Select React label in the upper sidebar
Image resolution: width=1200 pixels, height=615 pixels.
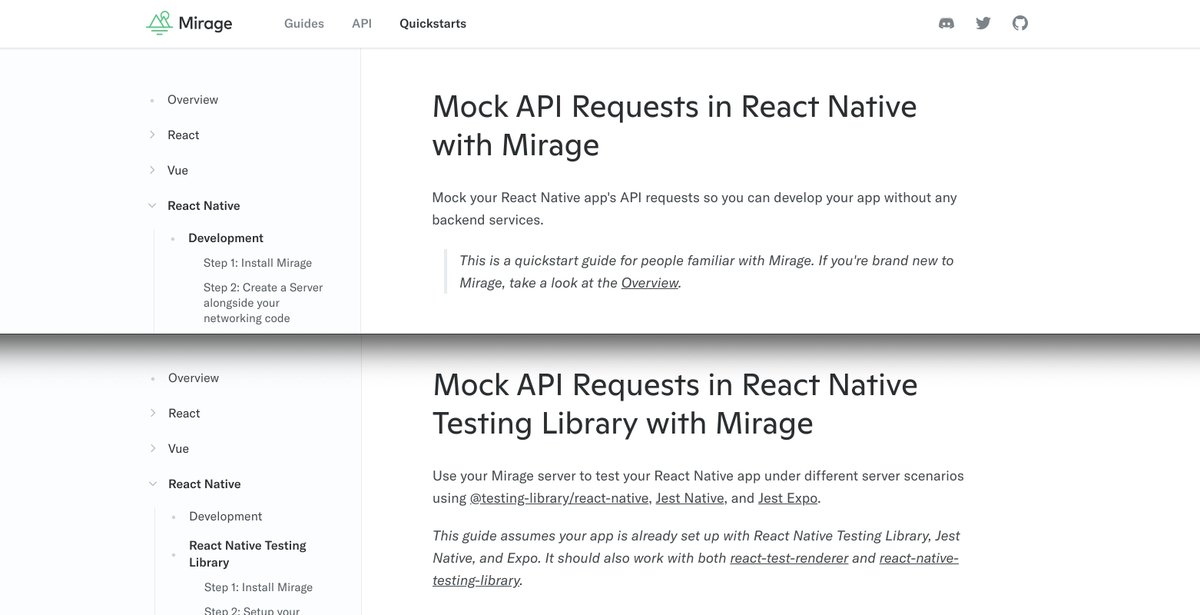coord(184,135)
